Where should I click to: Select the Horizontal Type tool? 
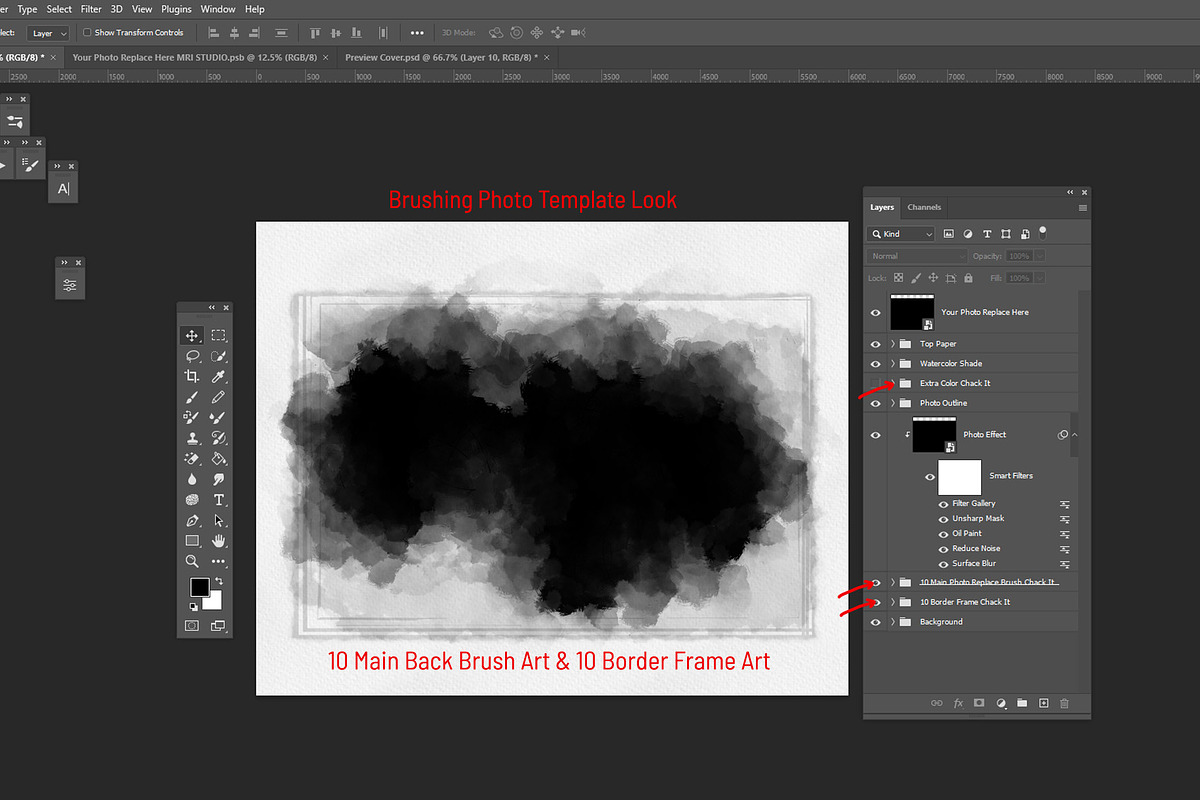218,500
